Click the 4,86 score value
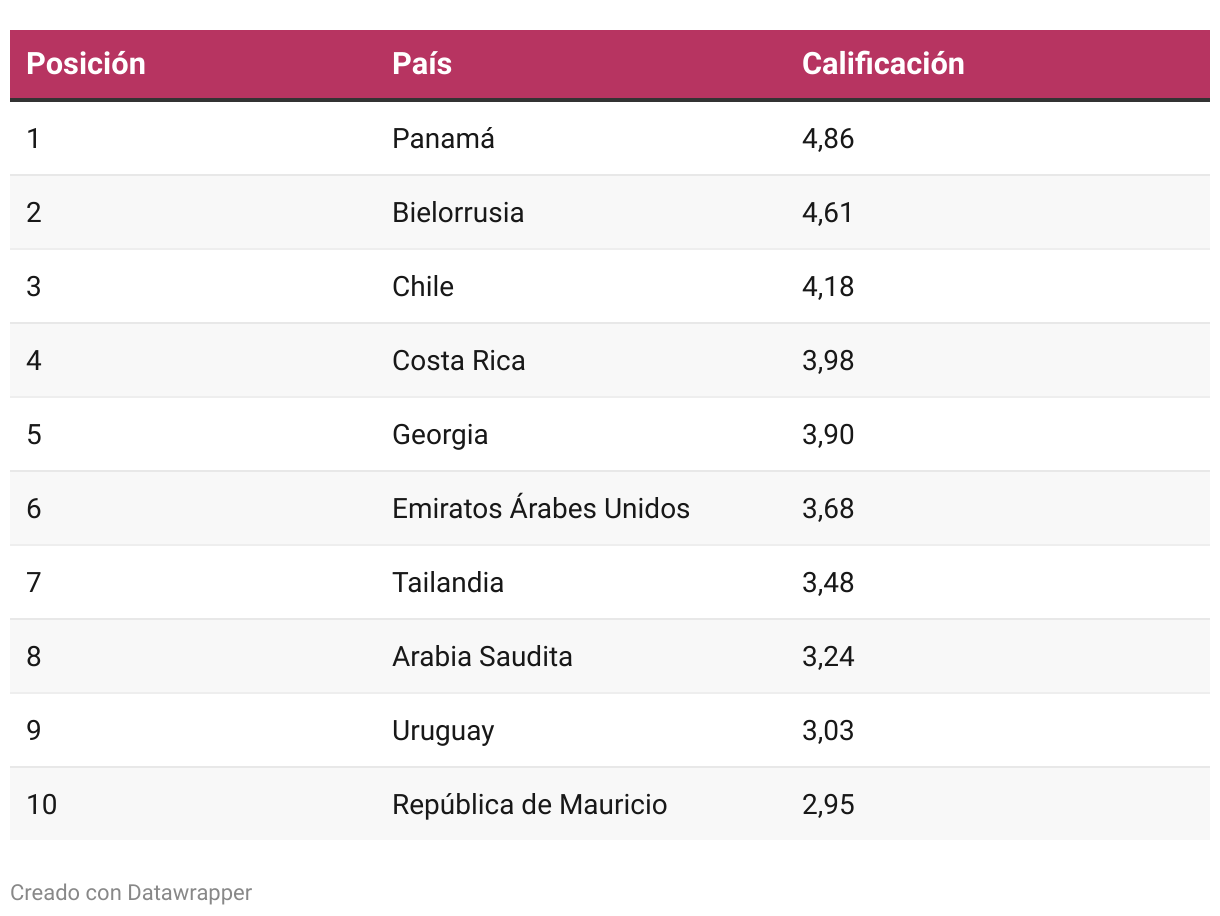The width and height of the screenshot is (1220, 916). click(828, 138)
